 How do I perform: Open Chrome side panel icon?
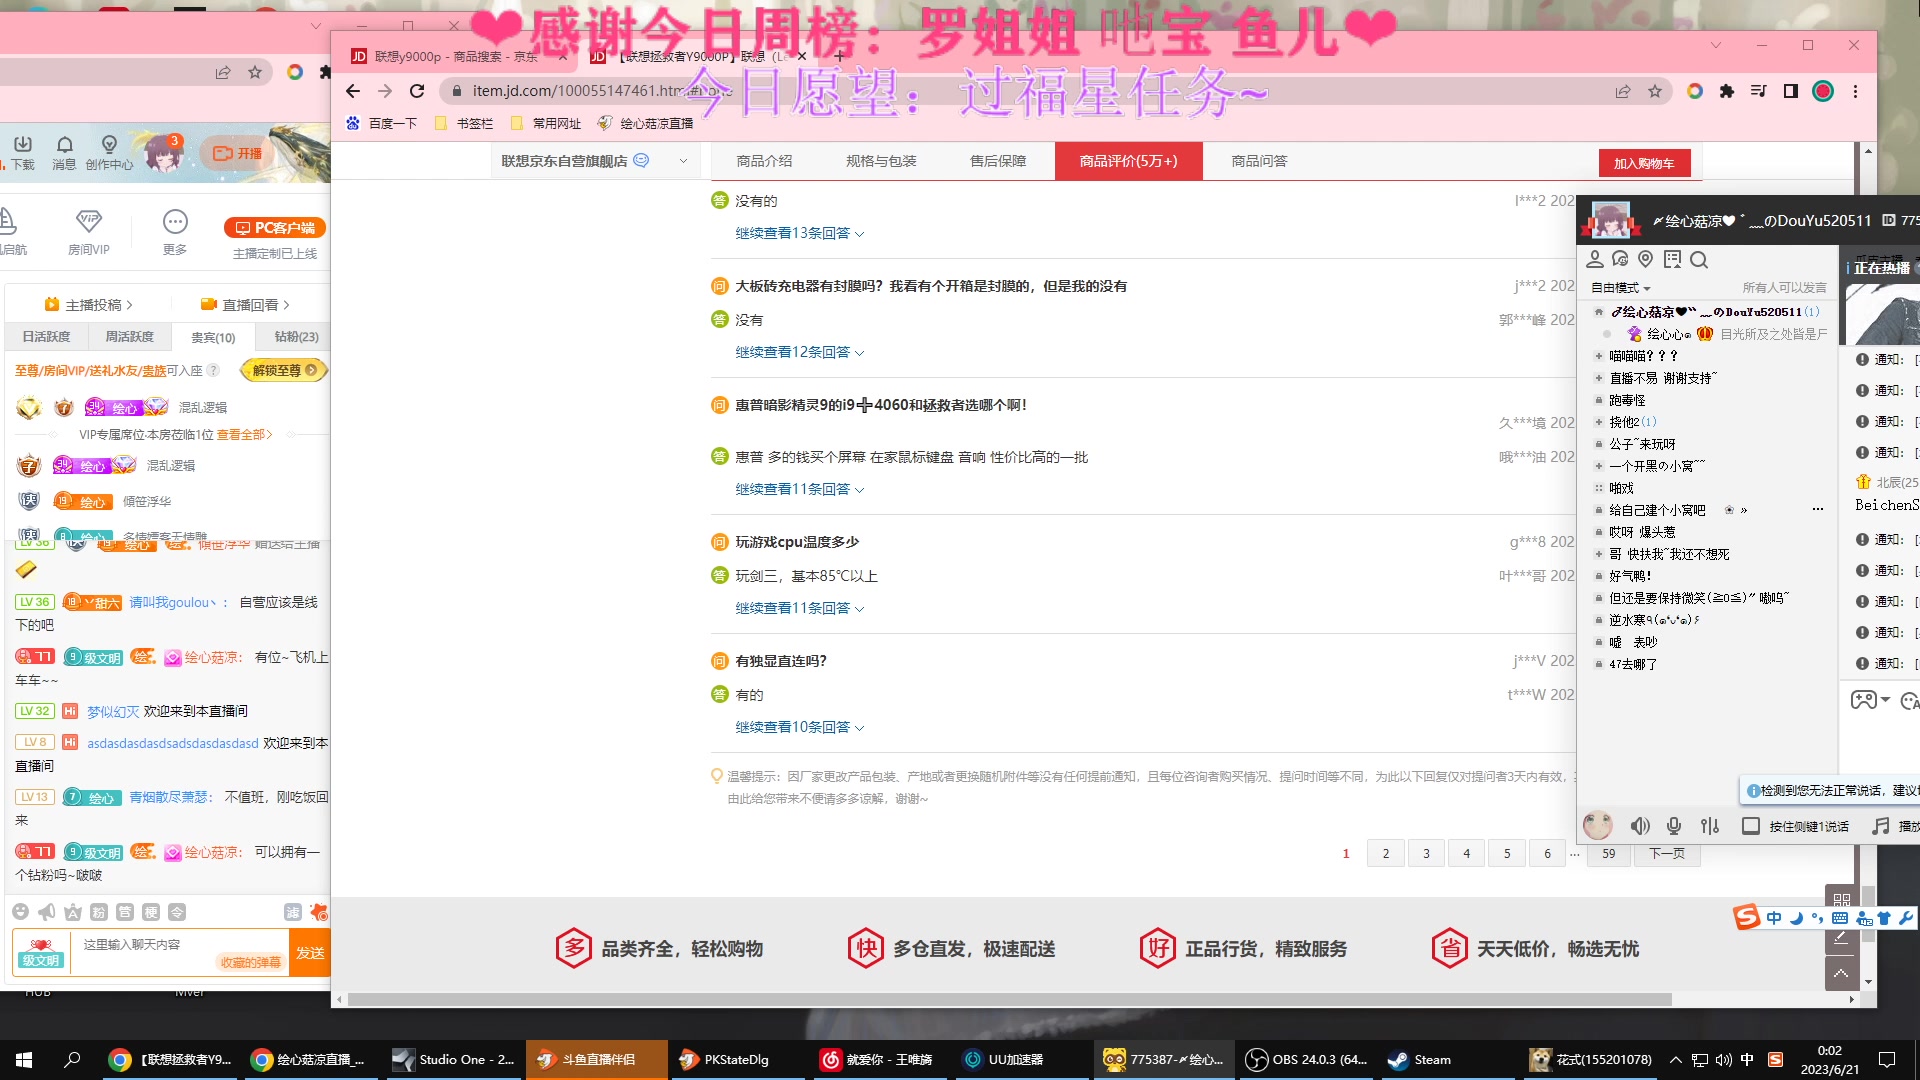1791,91
